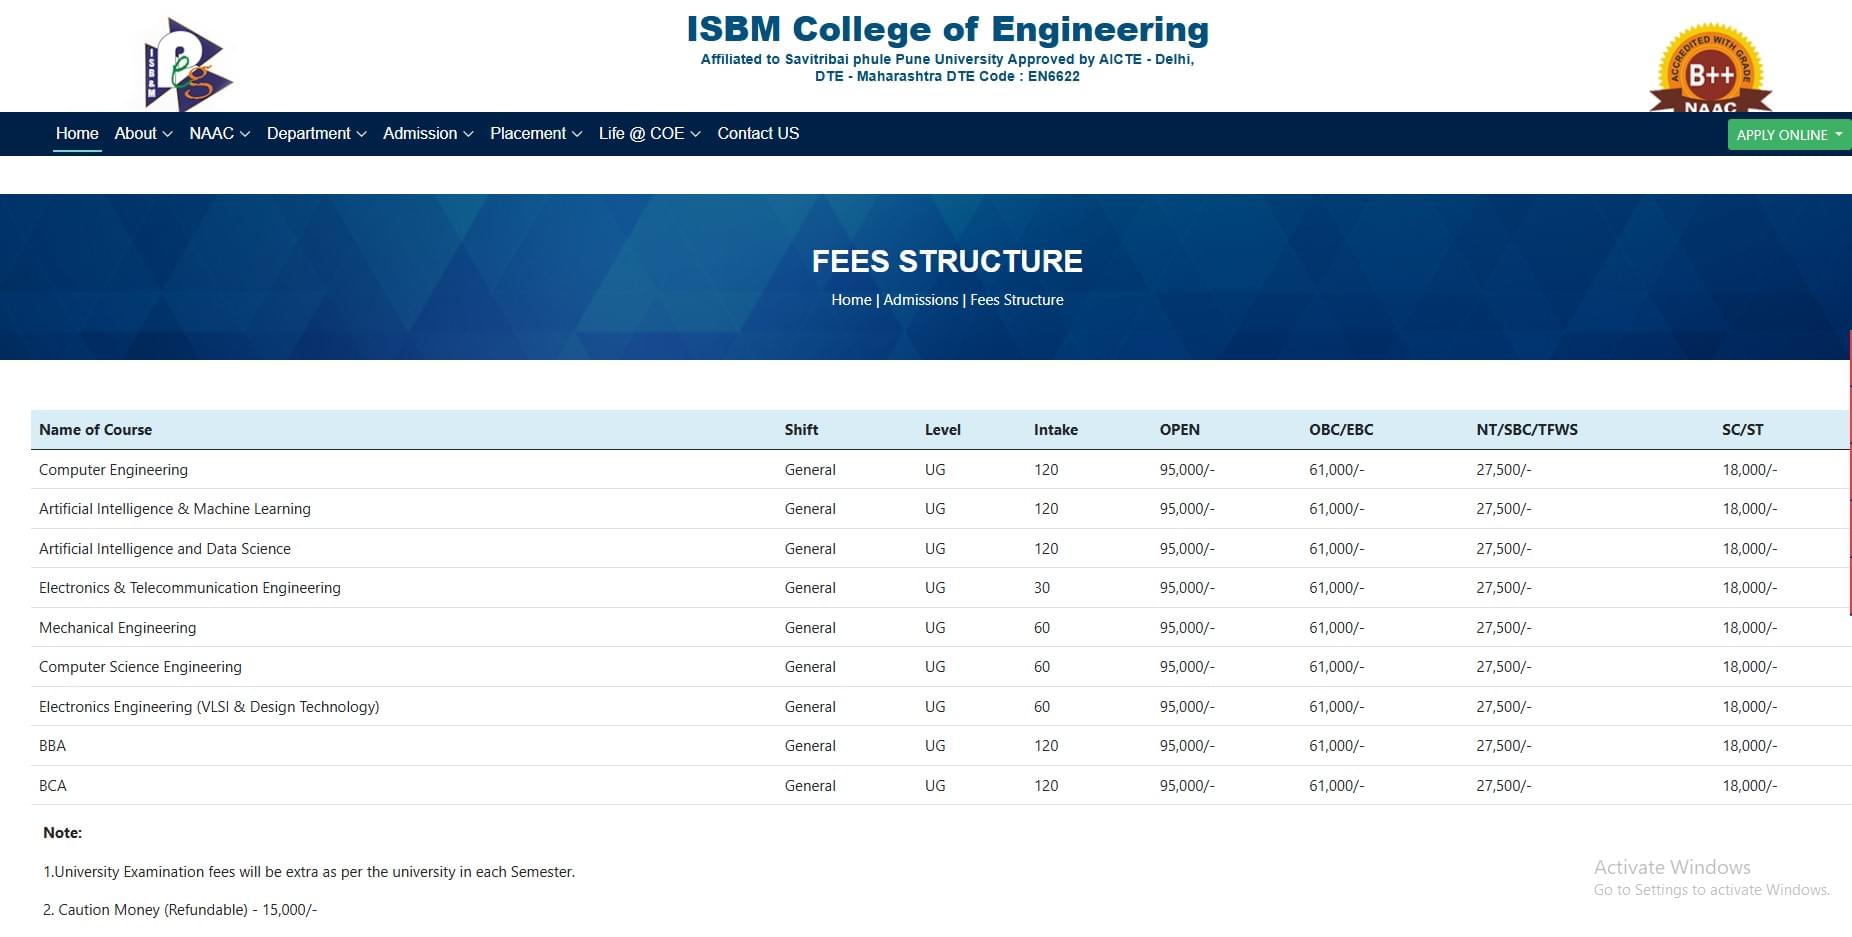Click the BCA course row

click(53, 786)
